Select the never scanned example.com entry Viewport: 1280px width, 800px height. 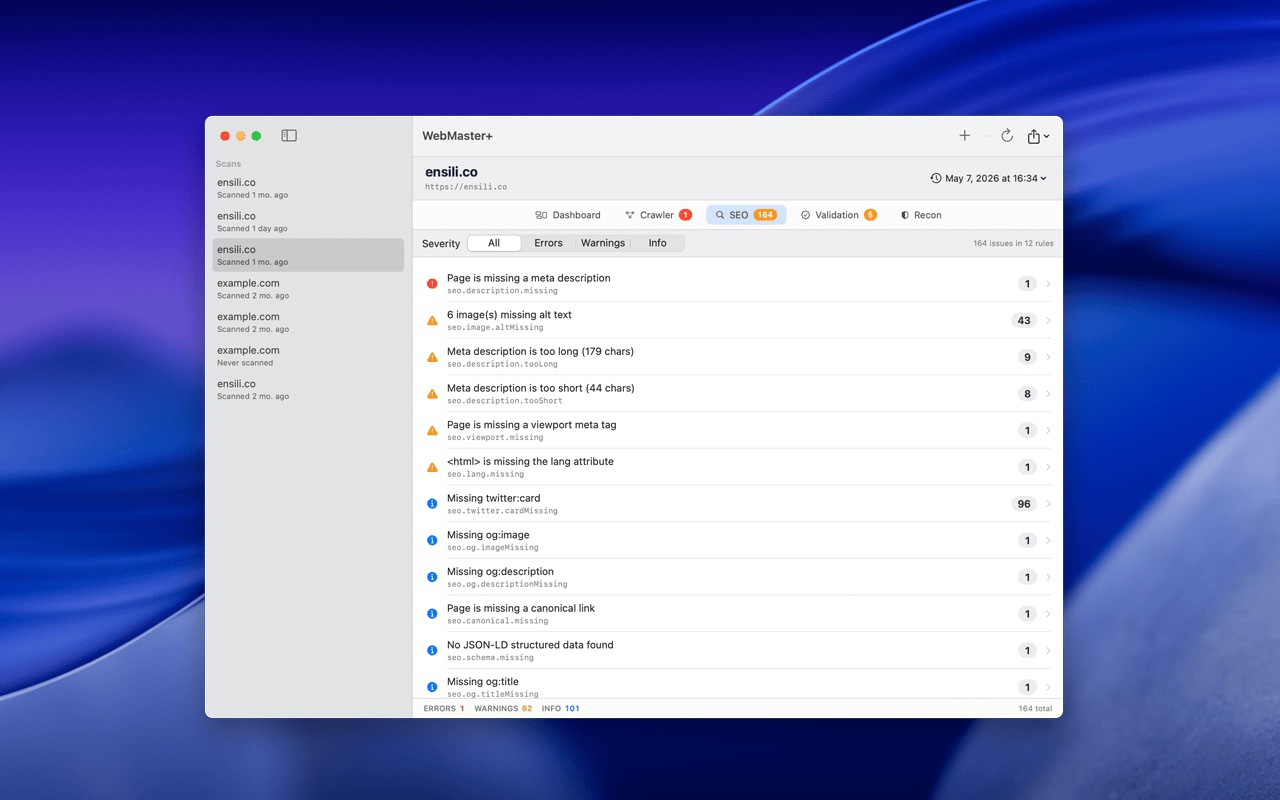pos(308,355)
